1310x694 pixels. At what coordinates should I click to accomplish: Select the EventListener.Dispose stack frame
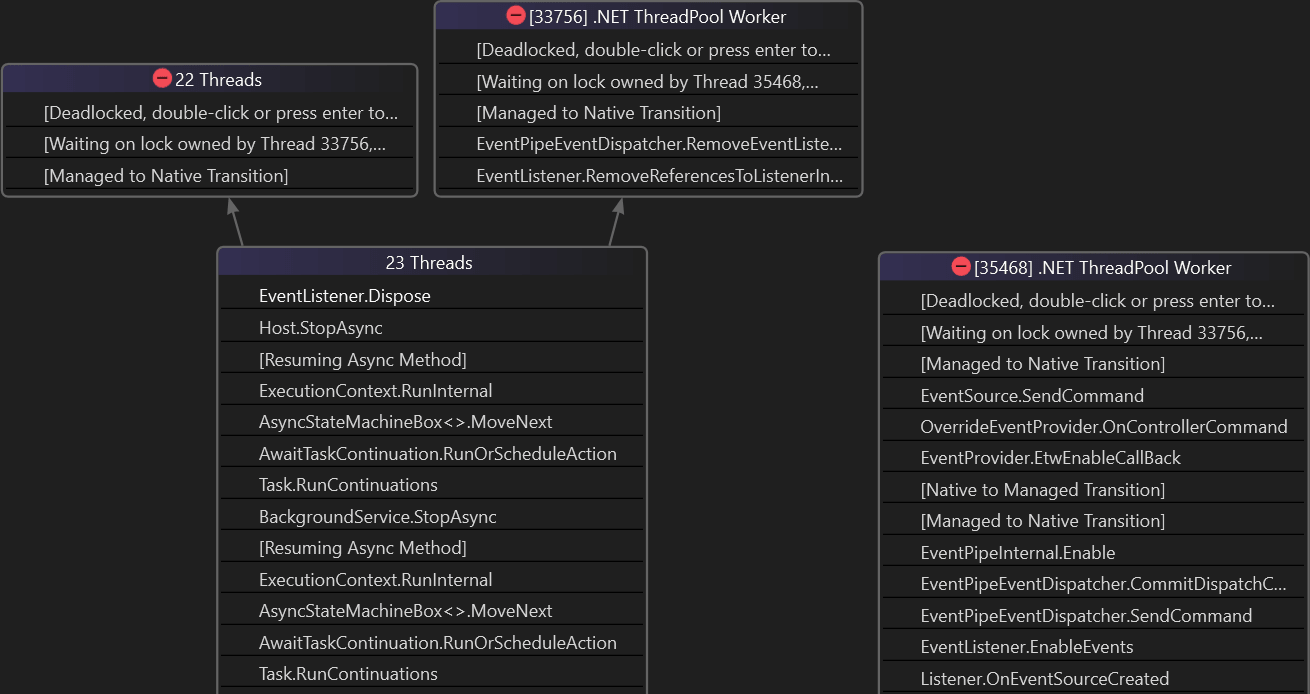pos(344,296)
